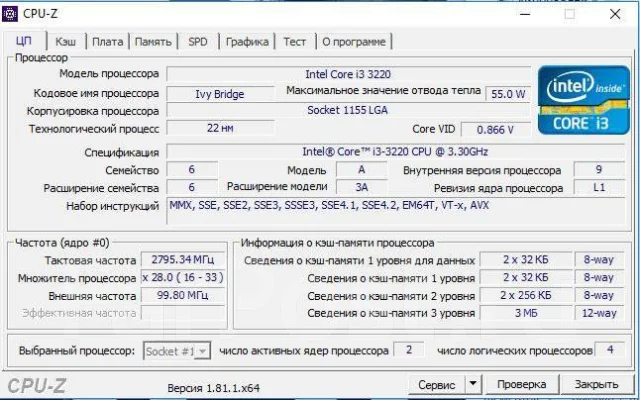Click the 99.80 МГц bus speed value
Image resolution: width=640 pixels, height=400 pixels.
[x=182, y=295]
